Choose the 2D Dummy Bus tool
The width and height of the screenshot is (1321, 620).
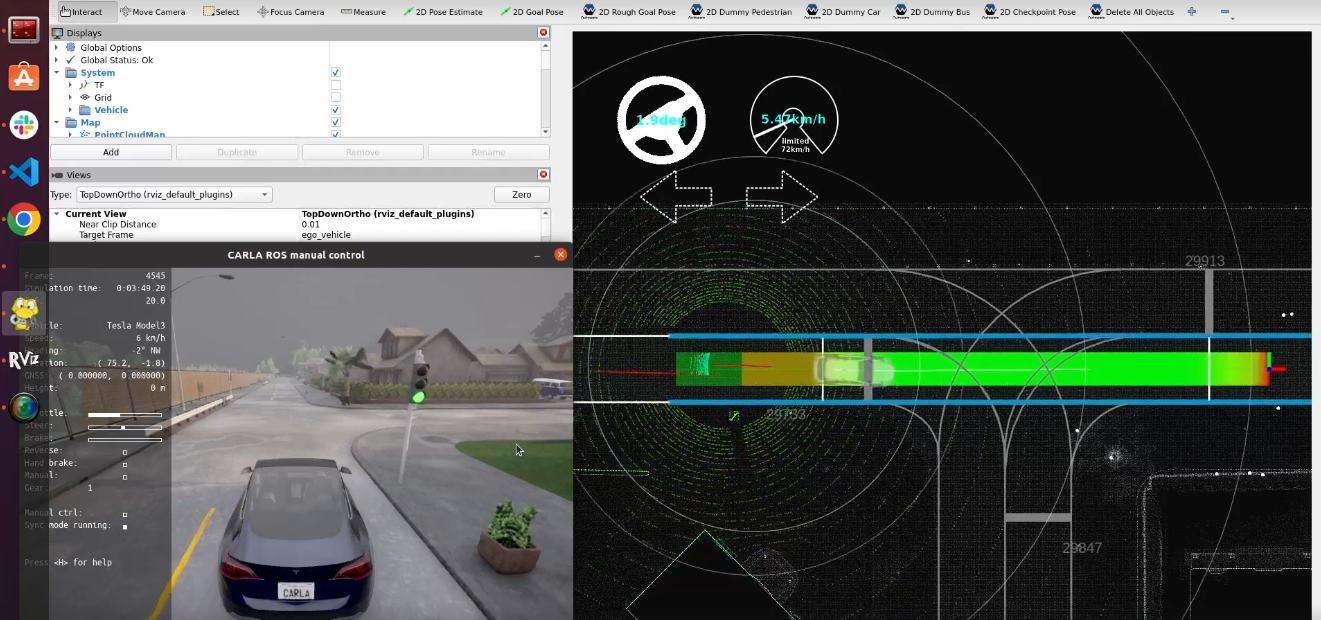tap(932, 12)
